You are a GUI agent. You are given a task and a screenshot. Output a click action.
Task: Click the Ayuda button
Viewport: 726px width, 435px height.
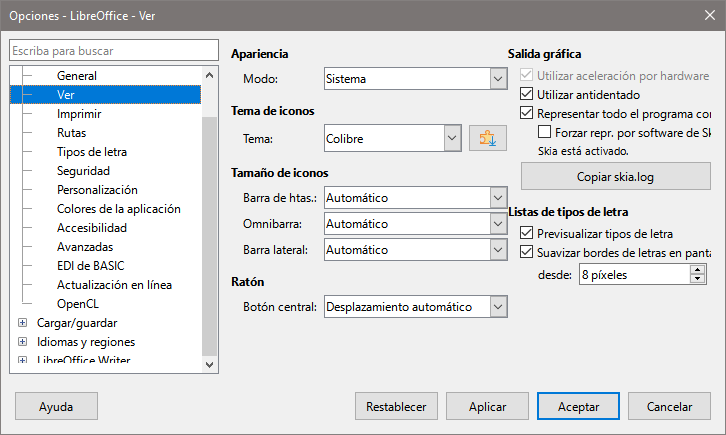56,406
